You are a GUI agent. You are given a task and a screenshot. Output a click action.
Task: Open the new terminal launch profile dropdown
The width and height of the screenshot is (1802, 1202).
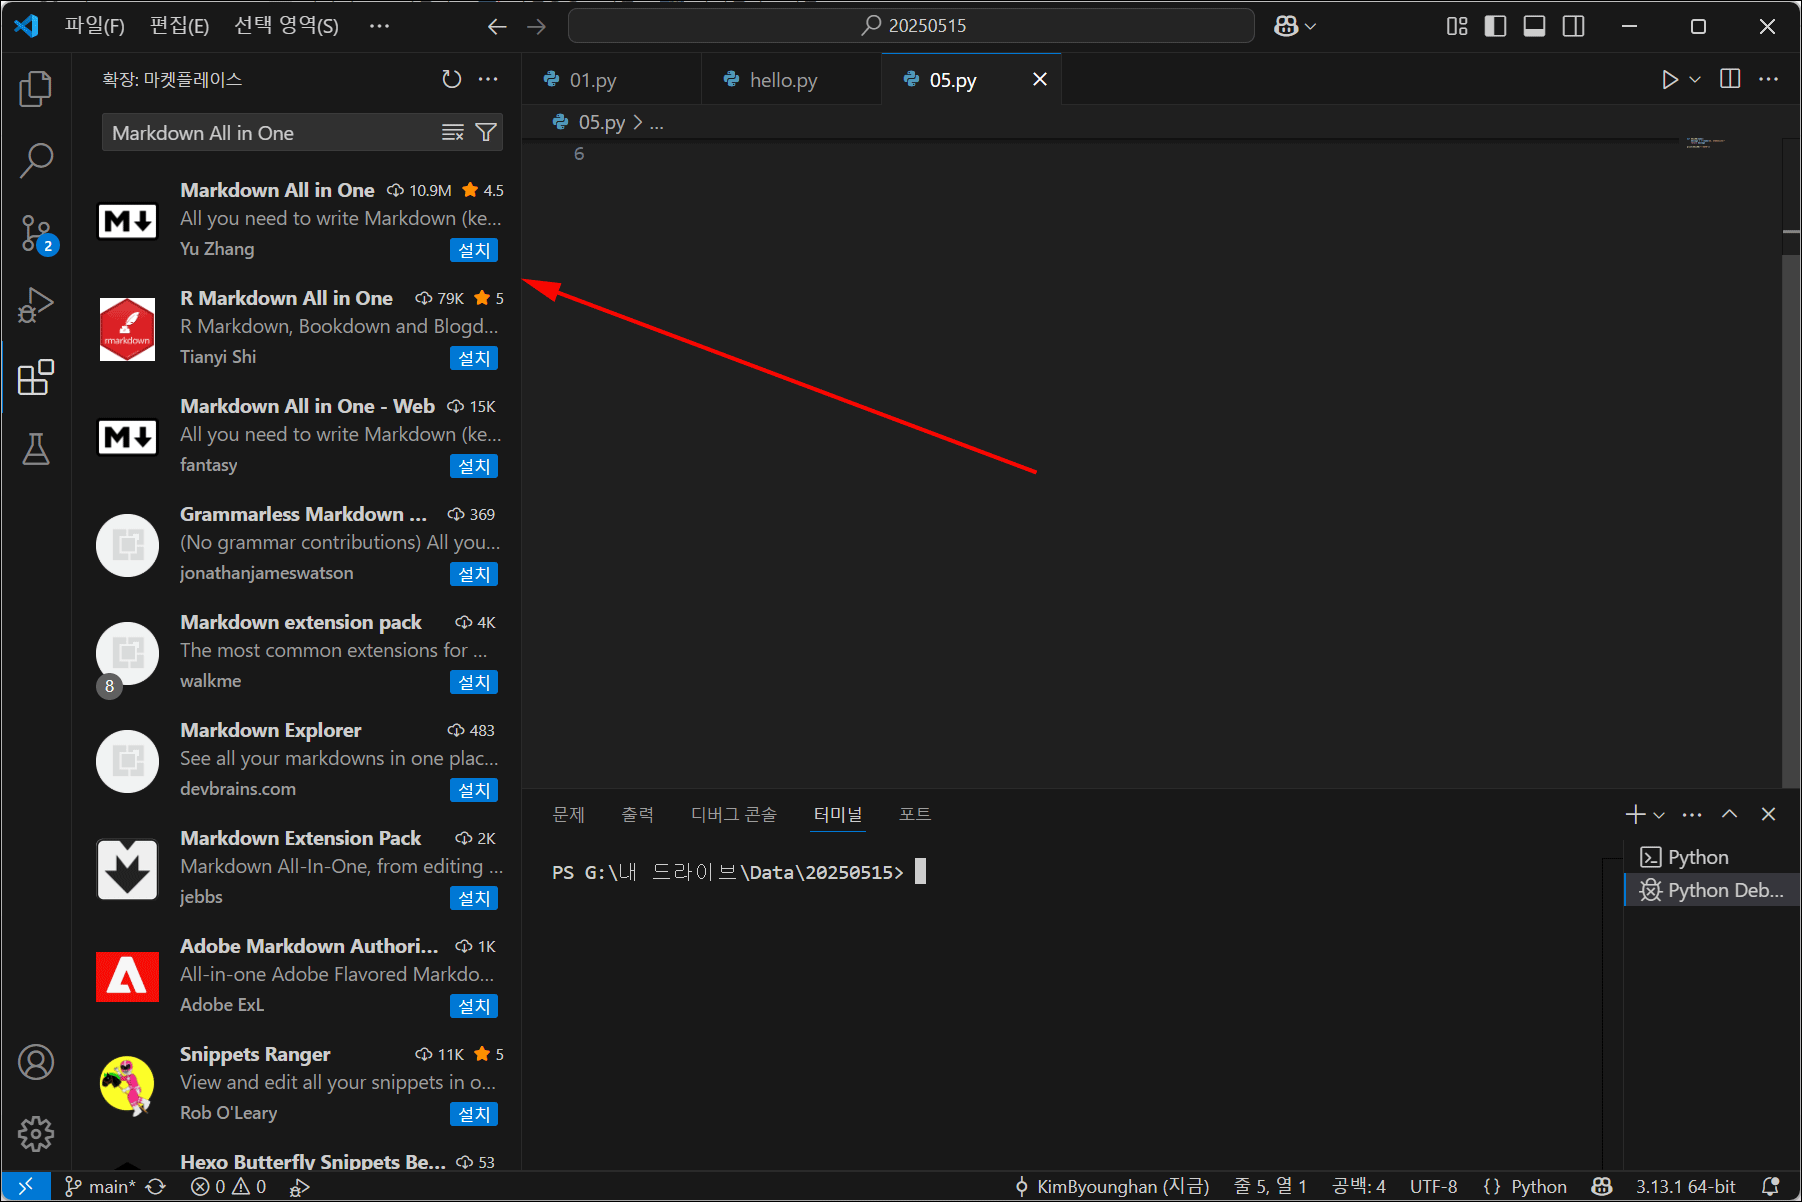(1659, 814)
